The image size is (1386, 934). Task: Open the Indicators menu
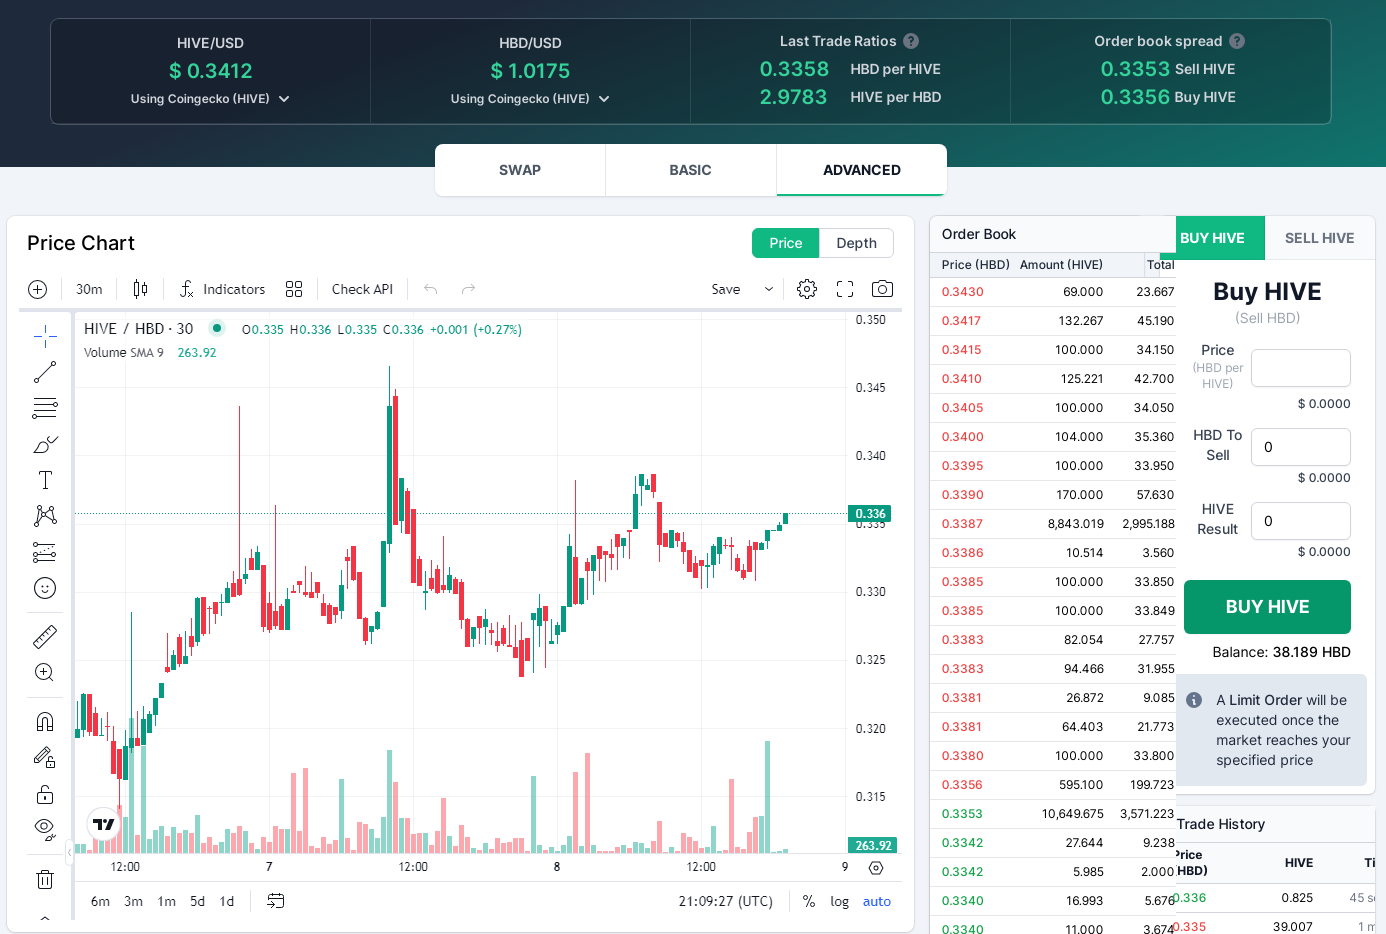(x=222, y=289)
